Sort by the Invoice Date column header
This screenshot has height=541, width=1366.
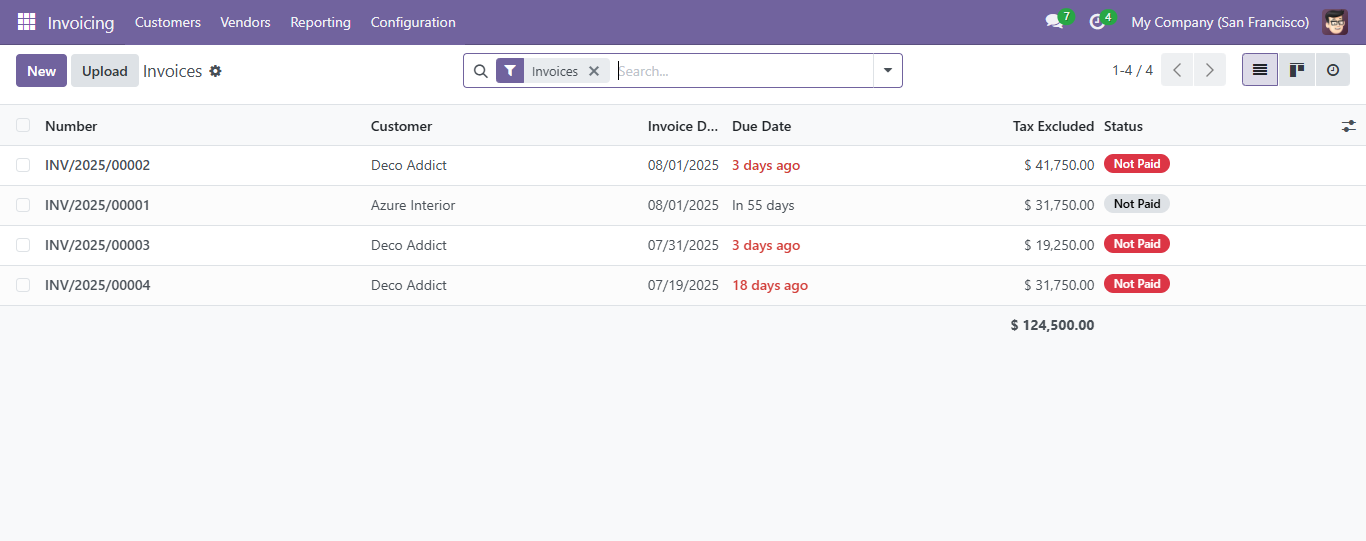(x=683, y=126)
